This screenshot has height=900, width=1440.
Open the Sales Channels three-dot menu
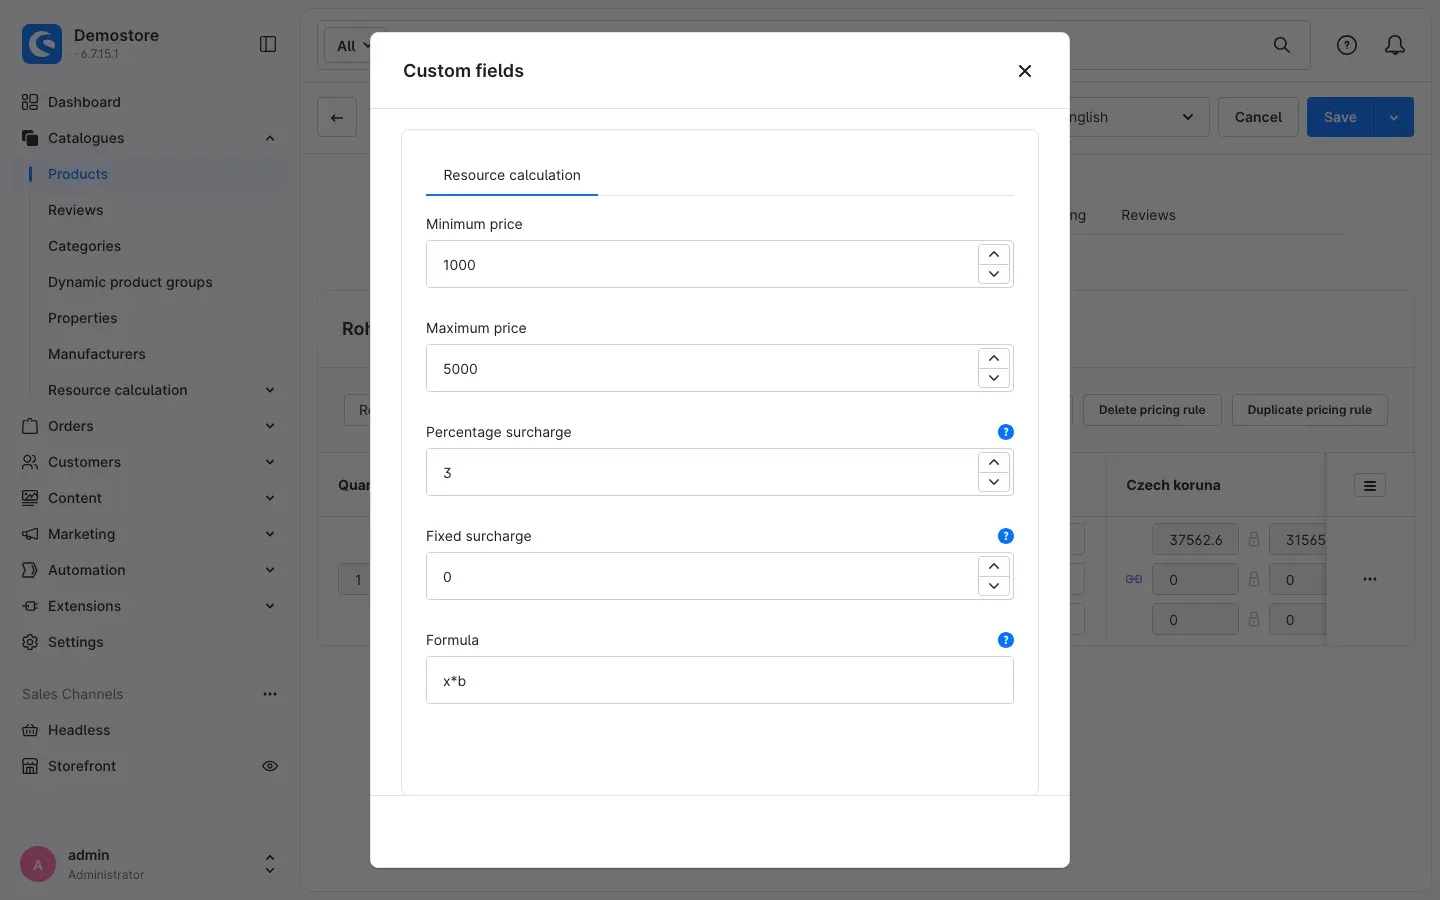click(x=270, y=694)
